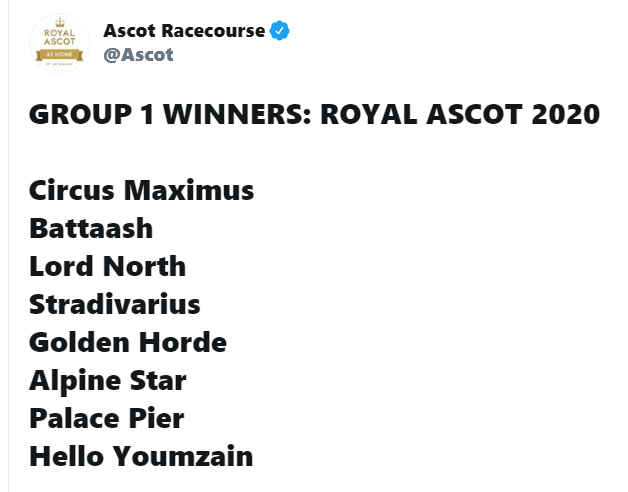Click the Group 1 Winners heading text
628x492 pixels.
[314, 115]
